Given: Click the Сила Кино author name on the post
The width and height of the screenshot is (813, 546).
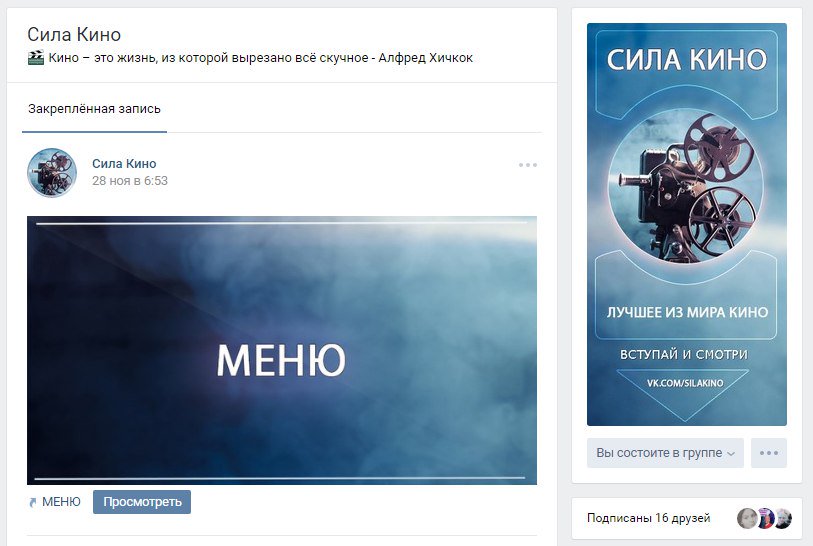Looking at the screenshot, I should (124, 163).
